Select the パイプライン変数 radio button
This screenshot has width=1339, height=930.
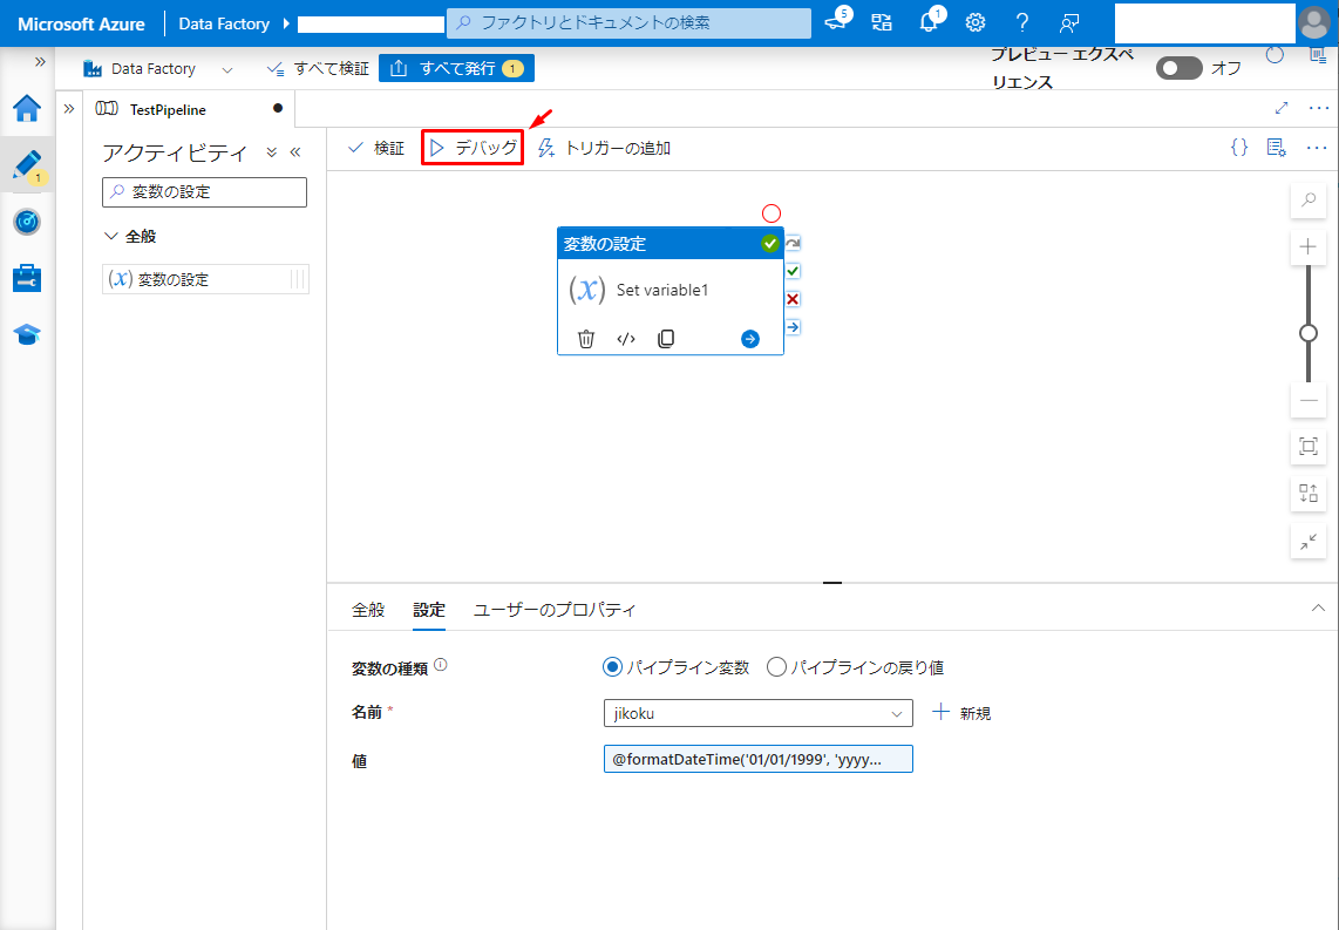613,667
